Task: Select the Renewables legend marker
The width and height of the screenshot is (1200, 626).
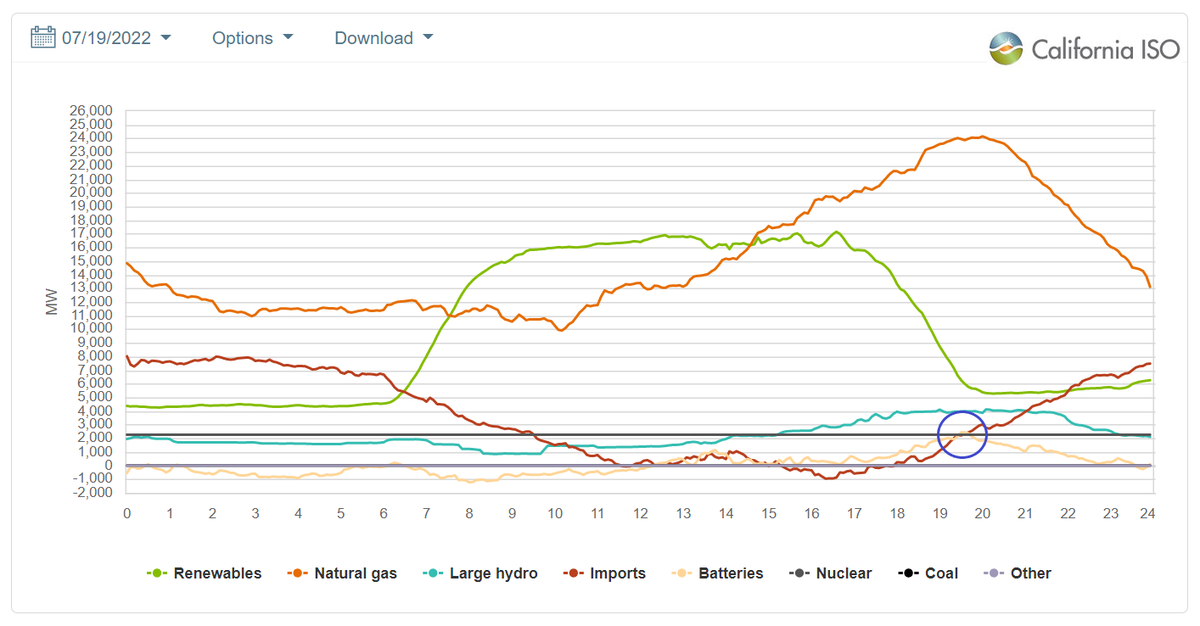Action: tap(156, 572)
